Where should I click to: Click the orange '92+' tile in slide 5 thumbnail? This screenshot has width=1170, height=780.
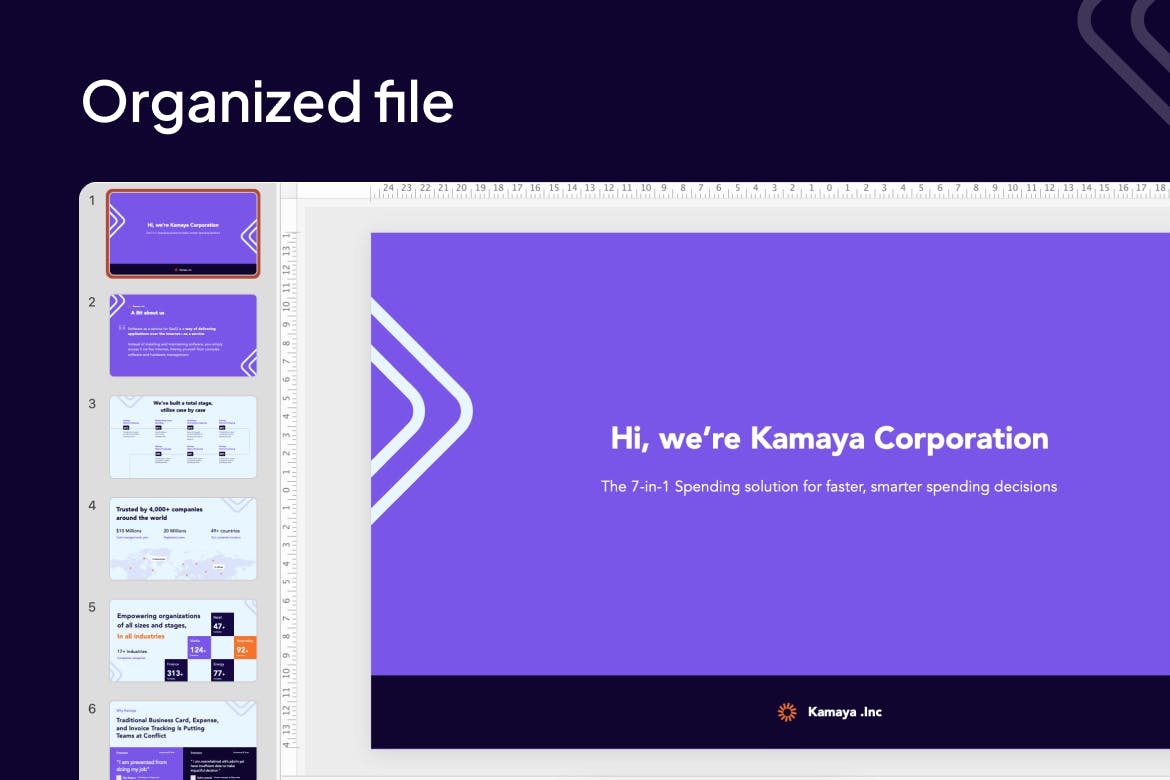(245, 648)
